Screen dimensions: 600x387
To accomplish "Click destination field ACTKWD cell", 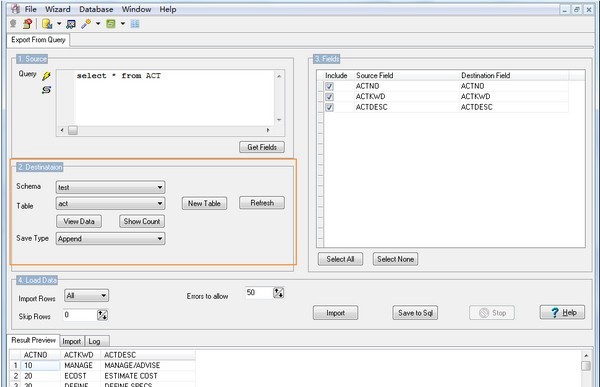I will pyautogui.click(x=475, y=96).
